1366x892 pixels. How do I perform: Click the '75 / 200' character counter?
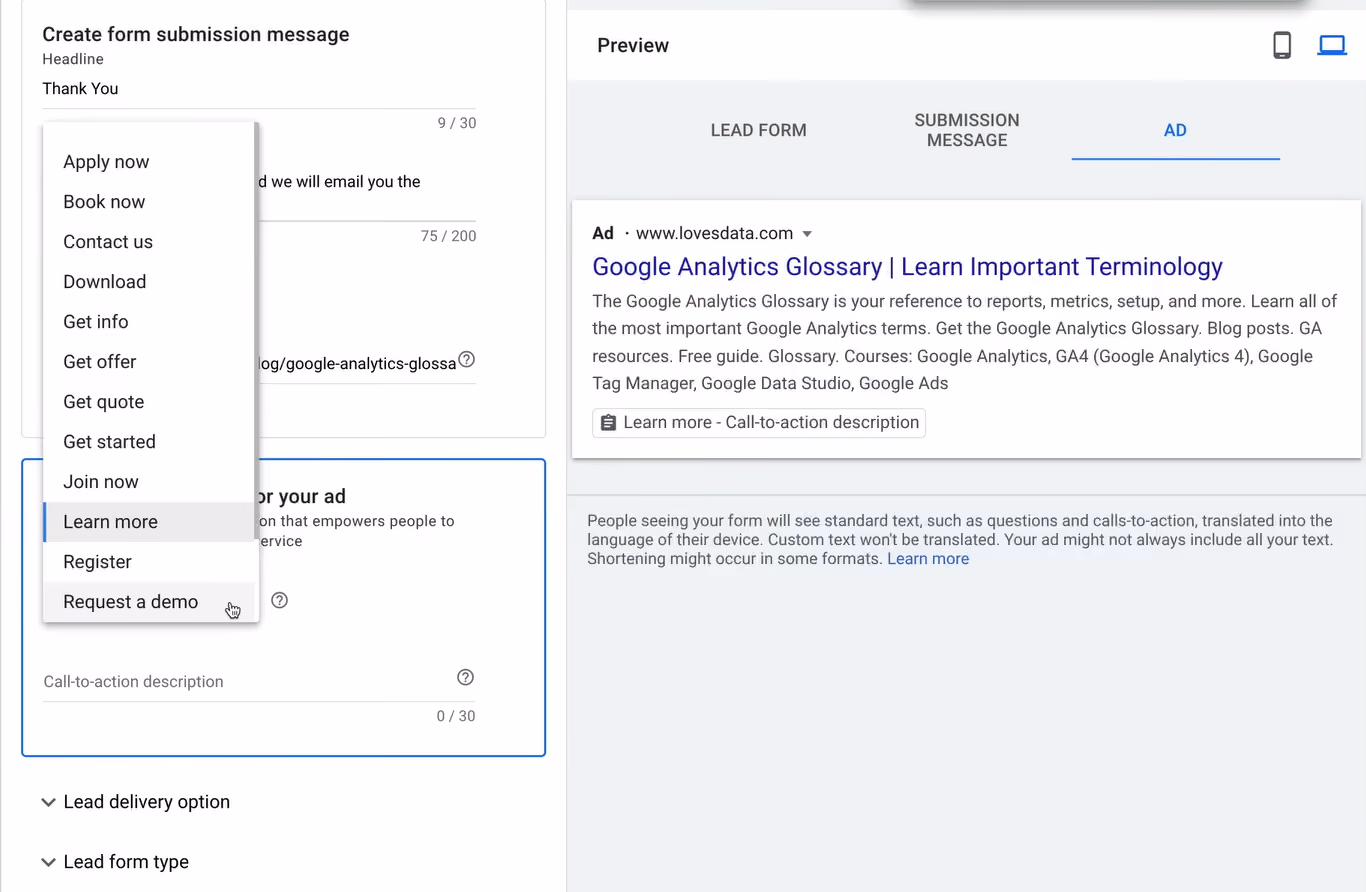pyautogui.click(x=448, y=236)
